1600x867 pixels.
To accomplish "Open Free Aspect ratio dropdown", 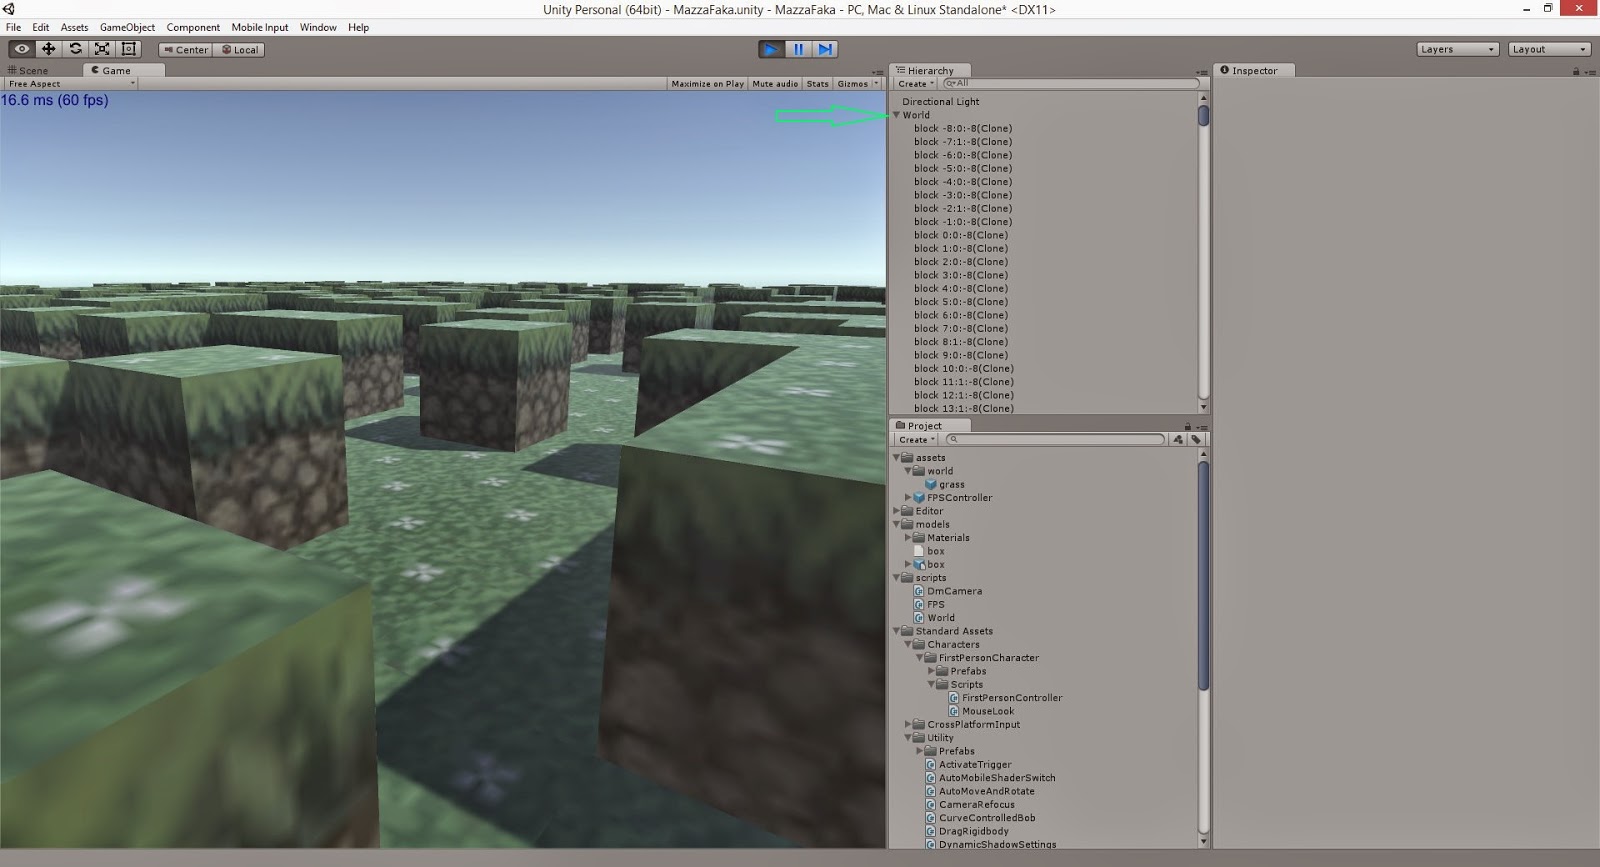I will (70, 84).
